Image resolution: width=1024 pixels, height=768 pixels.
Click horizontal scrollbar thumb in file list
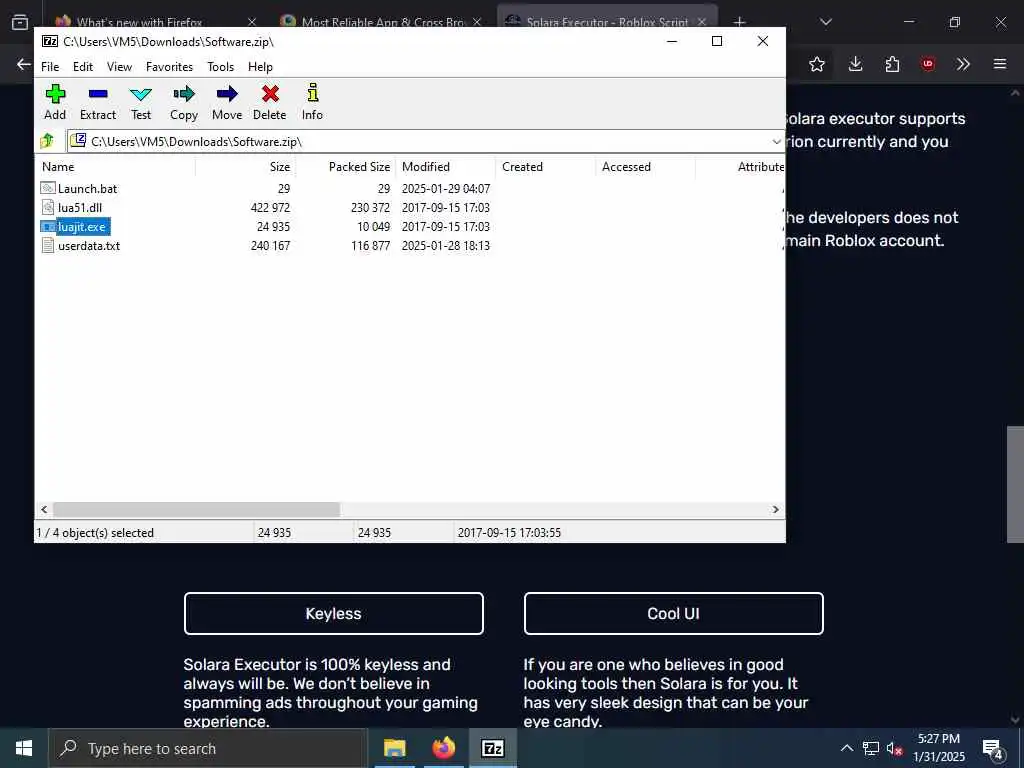tap(196, 509)
